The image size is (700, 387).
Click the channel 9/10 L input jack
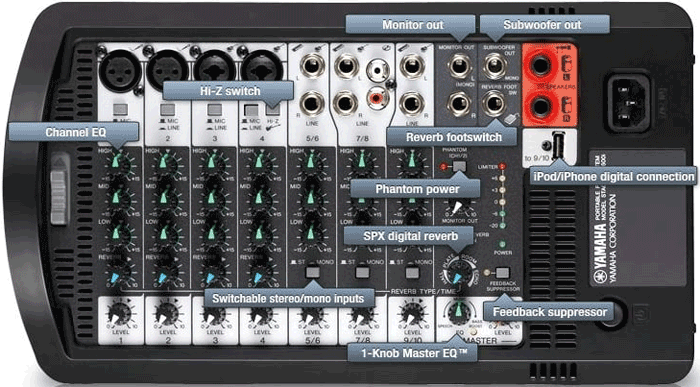pos(412,66)
